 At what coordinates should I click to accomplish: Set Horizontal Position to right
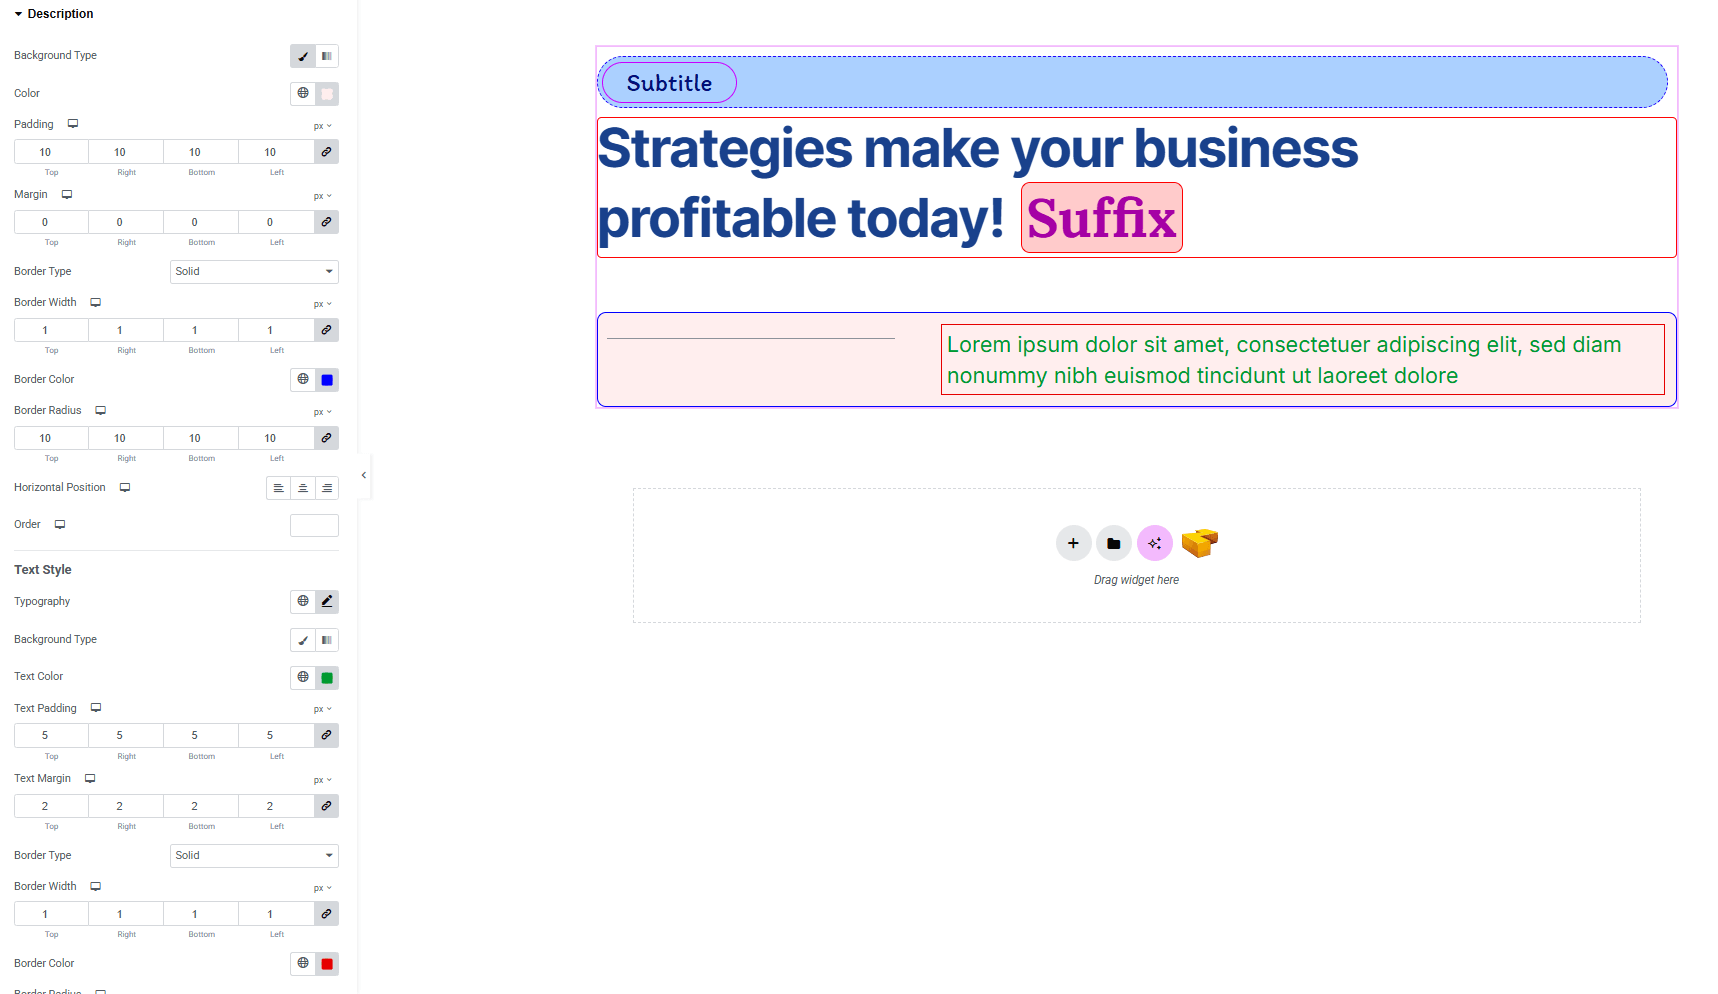(327, 488)
